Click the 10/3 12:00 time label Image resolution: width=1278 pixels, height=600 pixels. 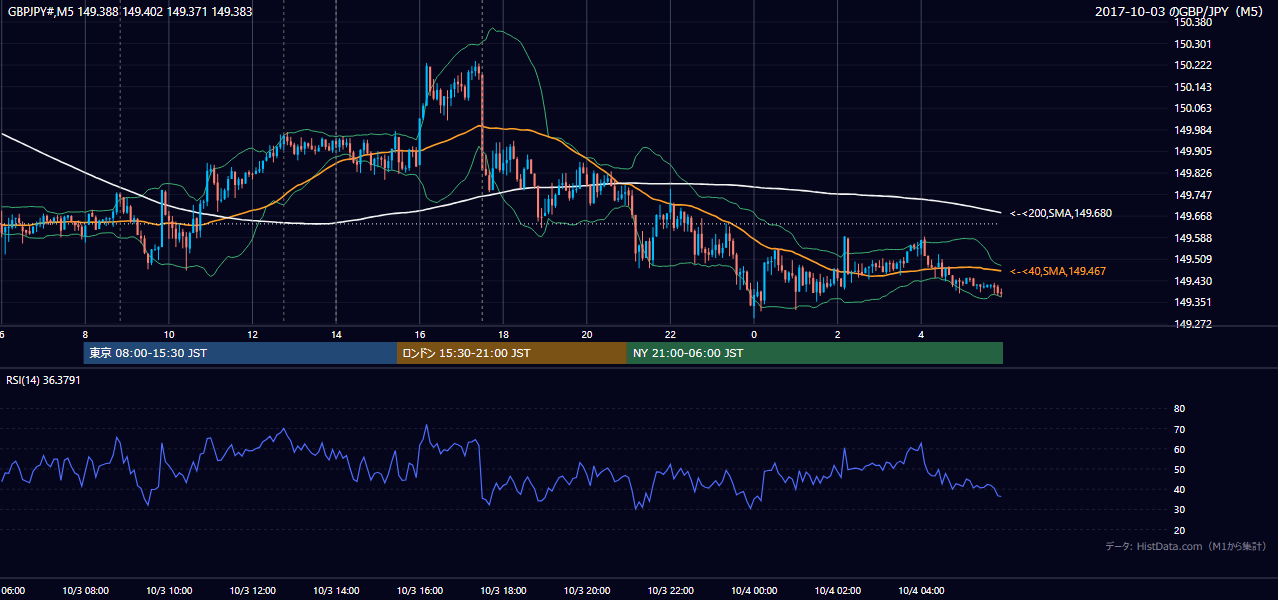(x=253, y=591)
